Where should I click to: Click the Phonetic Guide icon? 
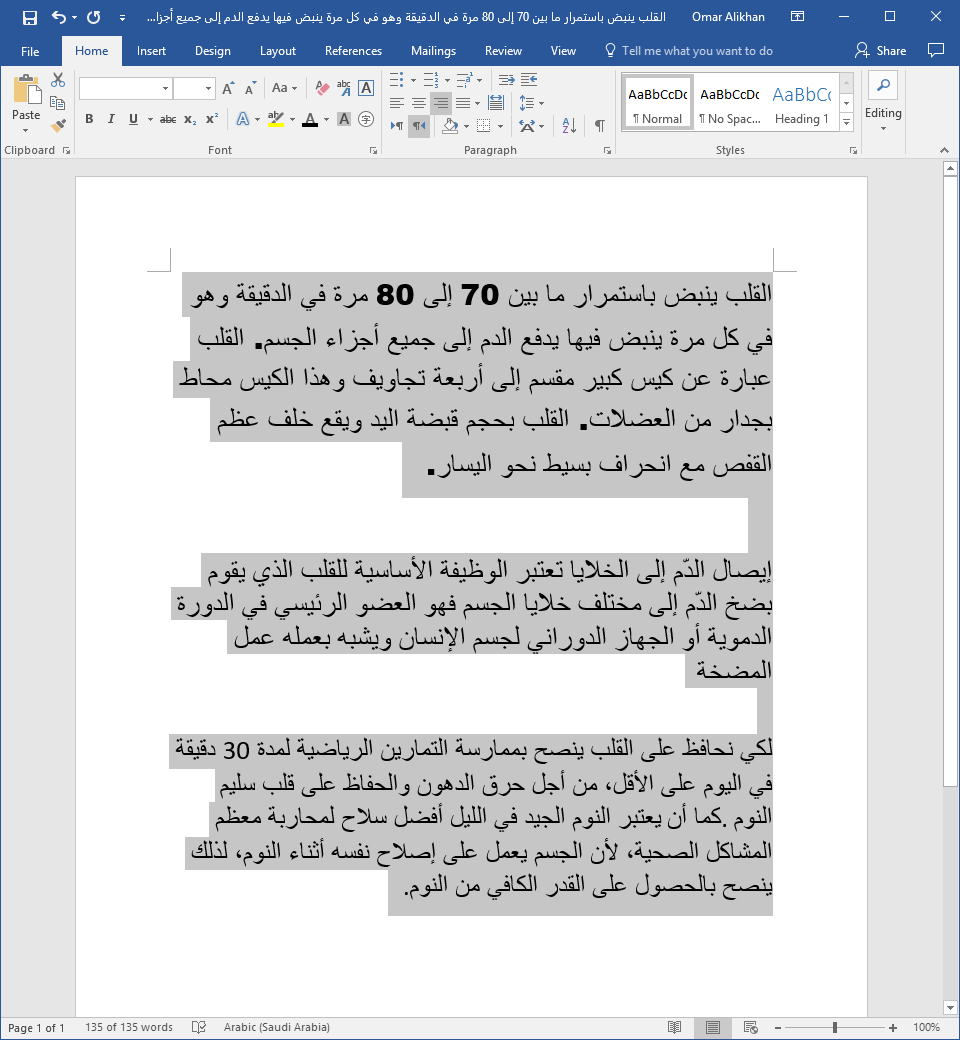[x=344, y=88]
